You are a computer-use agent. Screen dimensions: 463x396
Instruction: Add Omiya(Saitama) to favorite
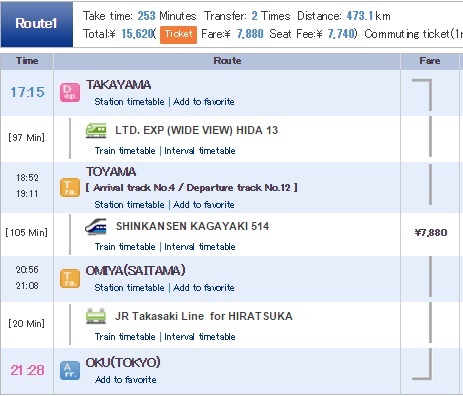click(x=204, y=288)
